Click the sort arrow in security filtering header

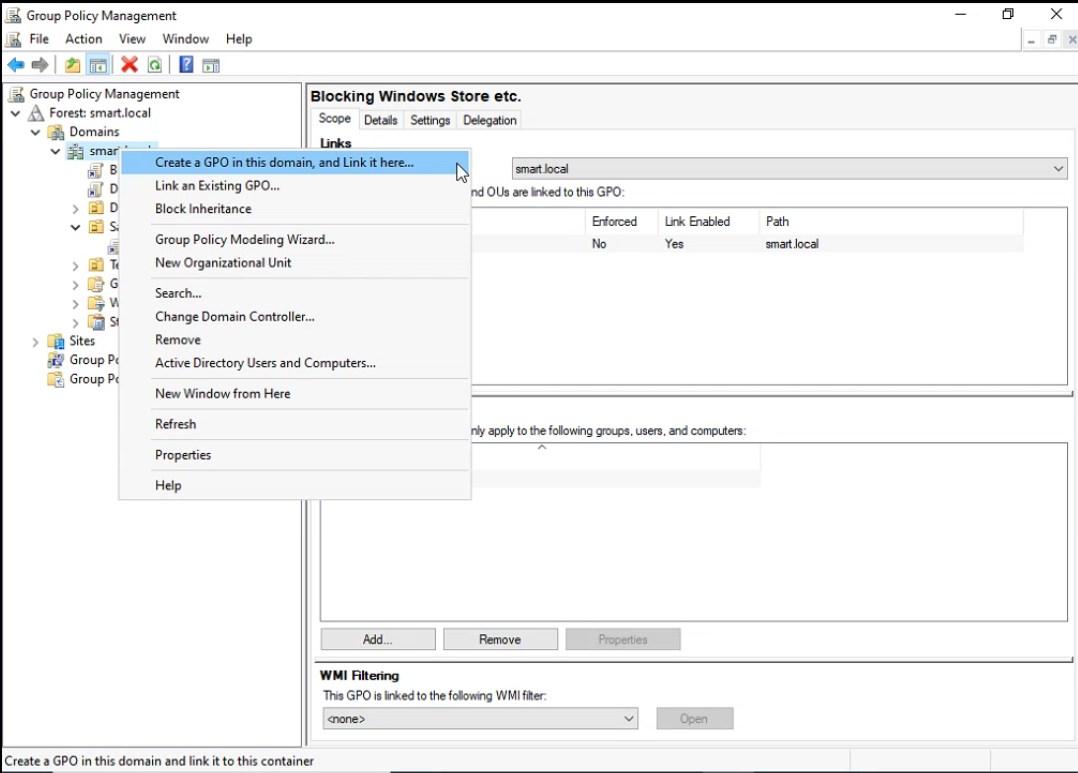(542, 447)
